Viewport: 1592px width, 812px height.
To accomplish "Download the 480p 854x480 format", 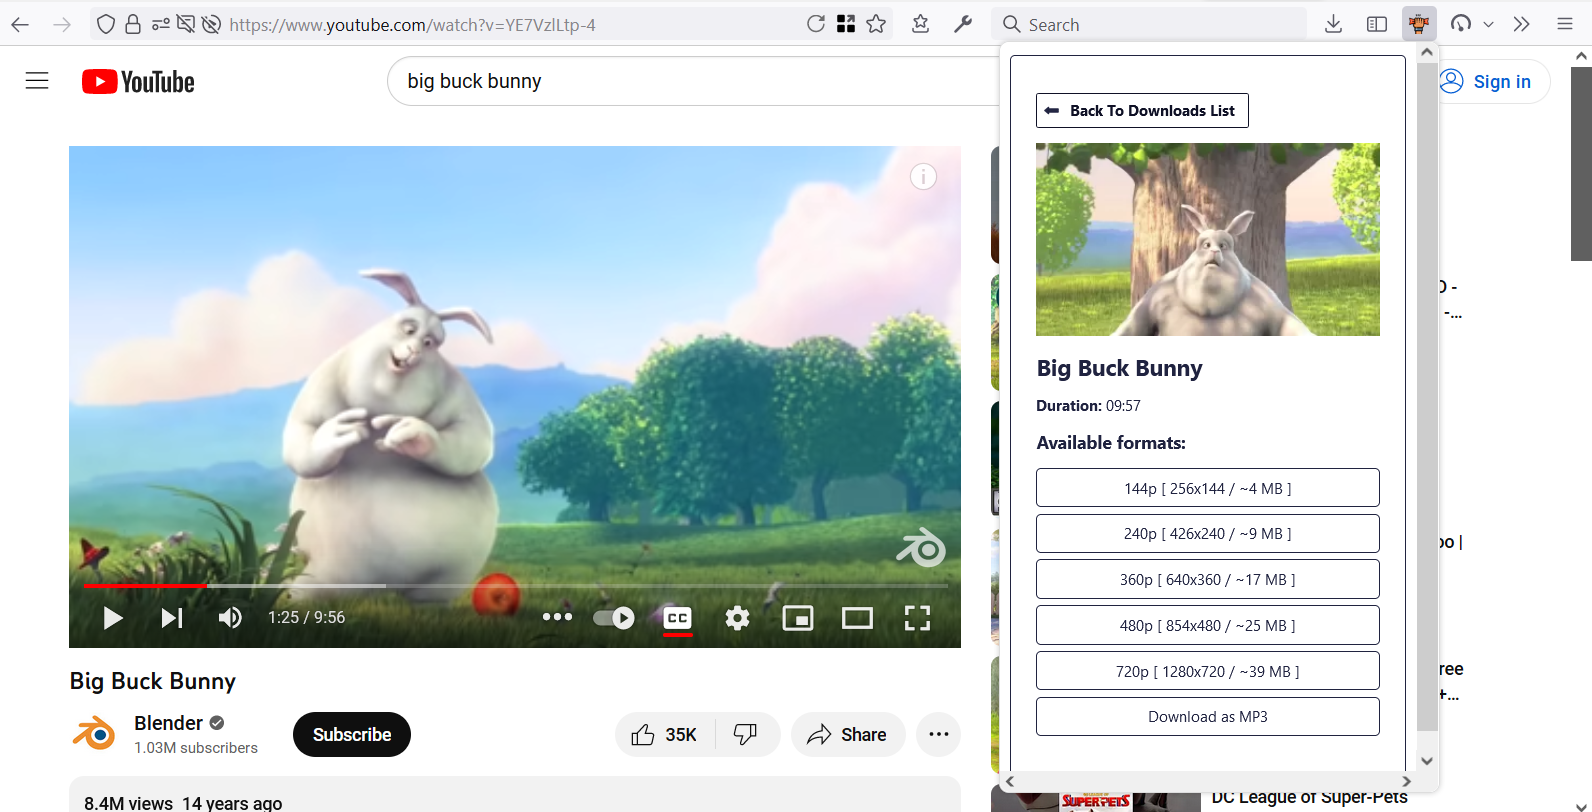I will click(x=1207, y=625).
